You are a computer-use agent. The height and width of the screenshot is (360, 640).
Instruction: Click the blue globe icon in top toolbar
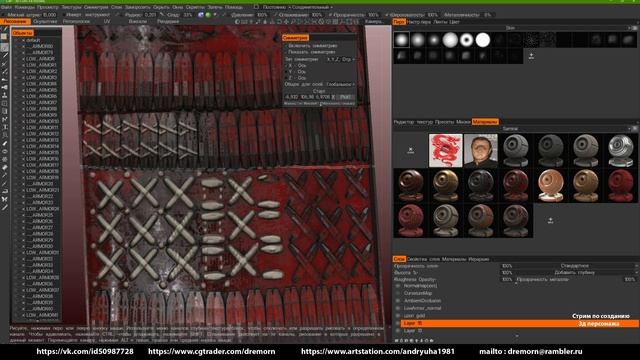(201, 15)
